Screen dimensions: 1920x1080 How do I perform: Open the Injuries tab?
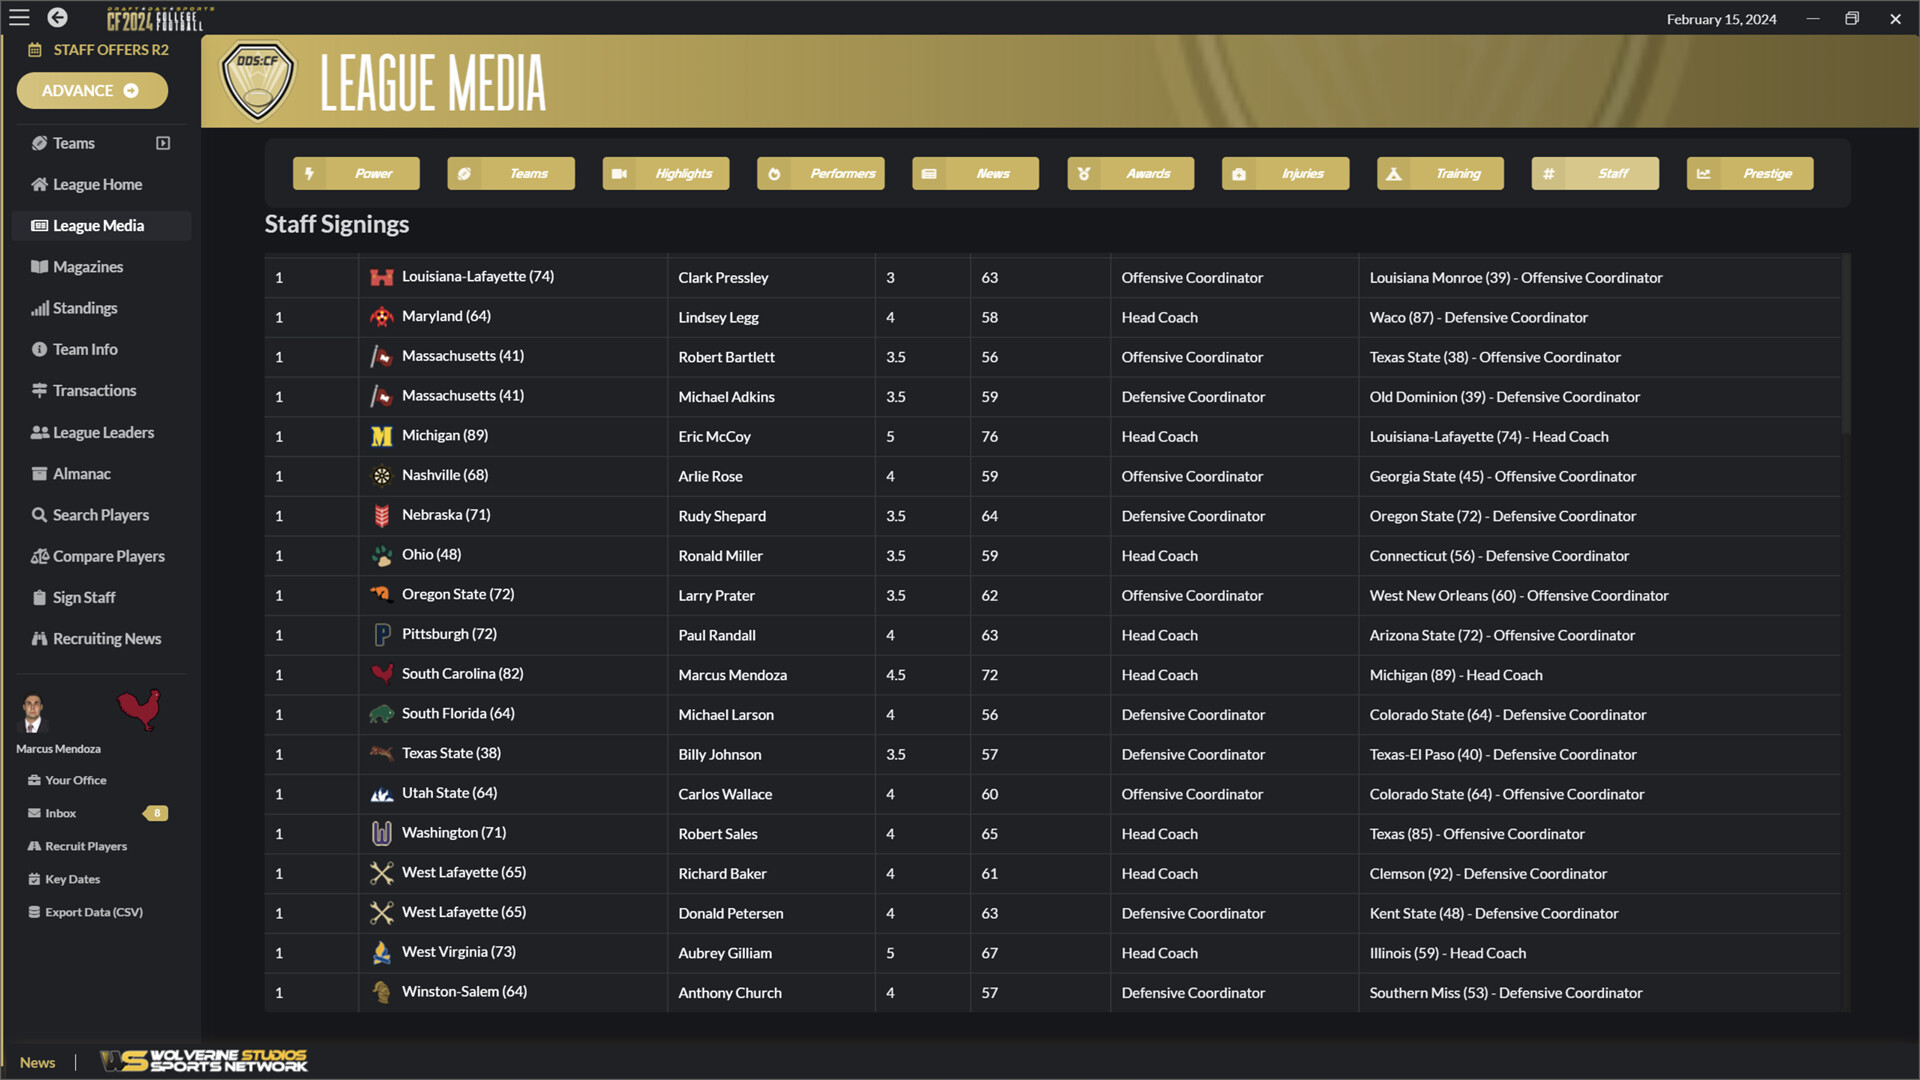point(1285,173)
